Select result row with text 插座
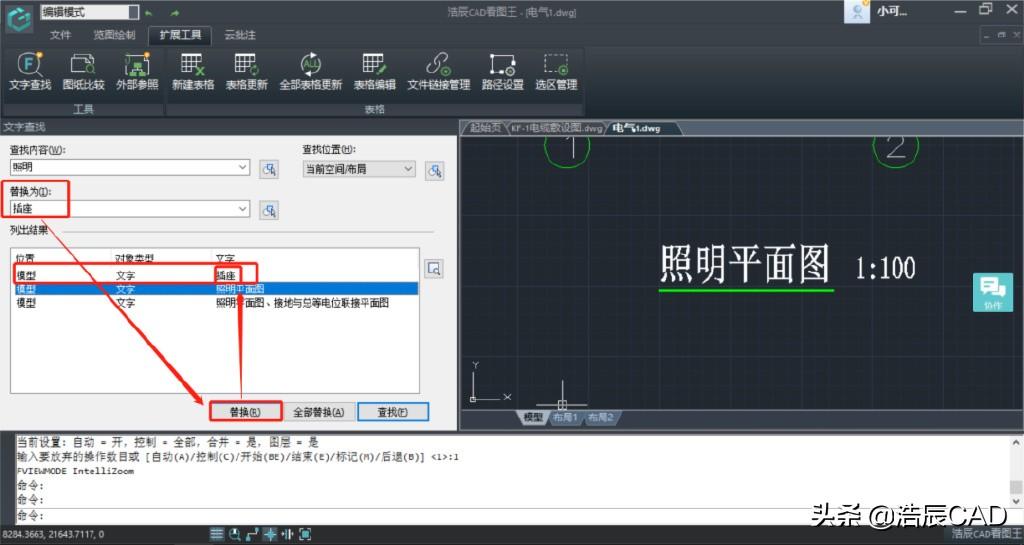 coord(216,275)
